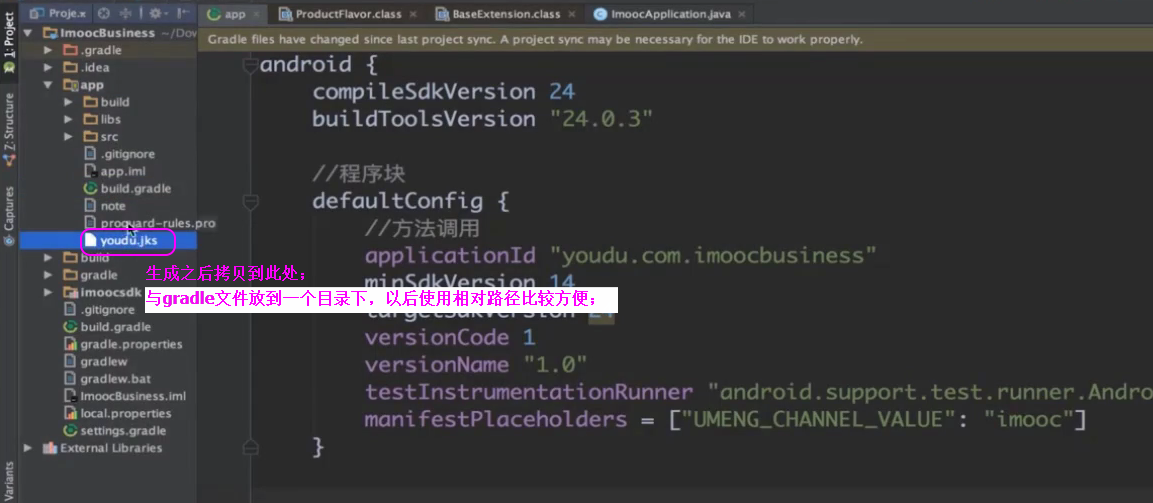The height and width of the screenshot is (503, 1153).
Task: Select the gradlew file icon
Action: coord(71,361)
